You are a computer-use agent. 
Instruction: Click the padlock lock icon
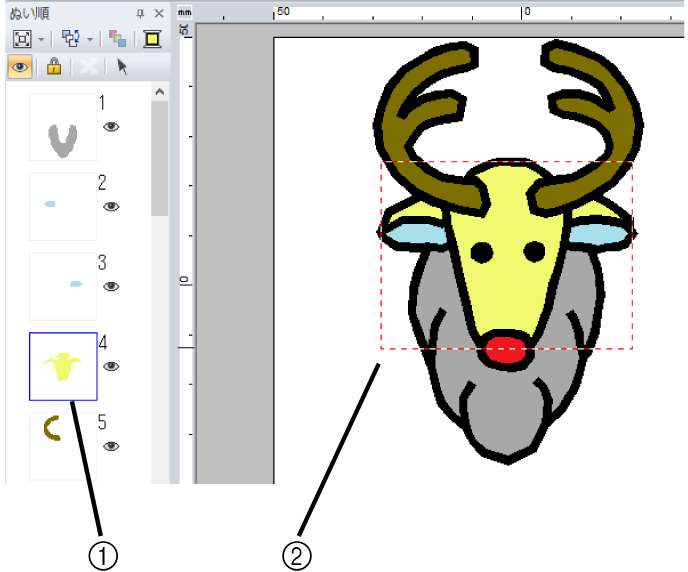pos(54,66)
